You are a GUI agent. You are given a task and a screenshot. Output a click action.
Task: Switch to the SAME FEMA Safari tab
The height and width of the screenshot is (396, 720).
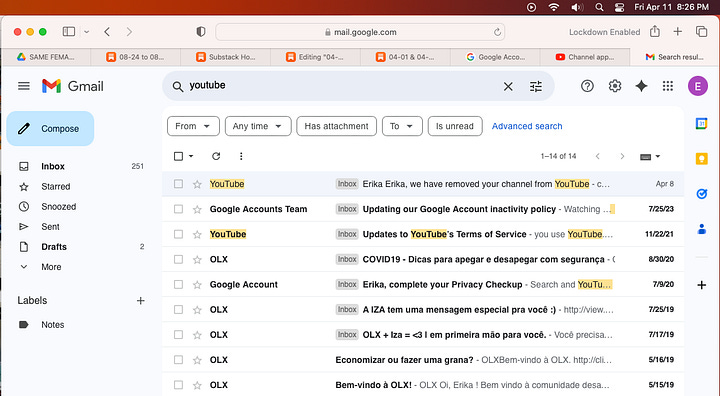click(46, 57)
